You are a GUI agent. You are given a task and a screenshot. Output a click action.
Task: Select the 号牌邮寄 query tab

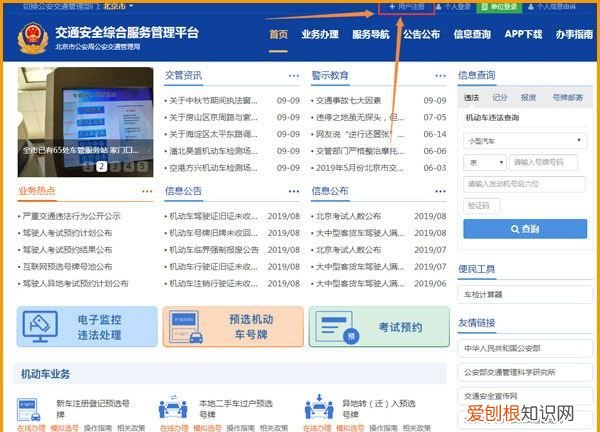point(568,98)
